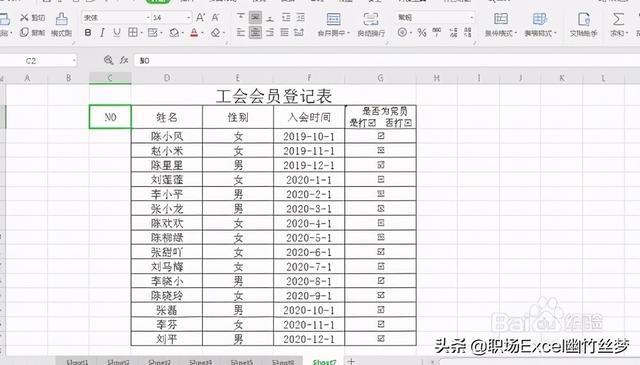Click the top align icon
Image resolution: width=640 pixels, height=365 pixels.
point(241,17)
